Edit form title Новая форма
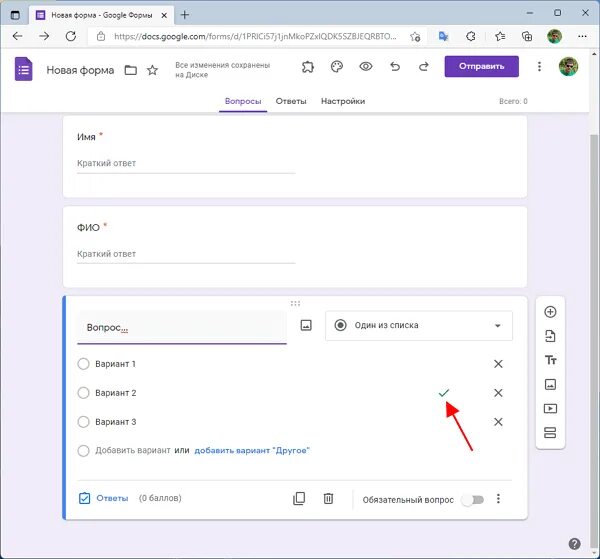This screenshot has height=559, width=600. 80,70
